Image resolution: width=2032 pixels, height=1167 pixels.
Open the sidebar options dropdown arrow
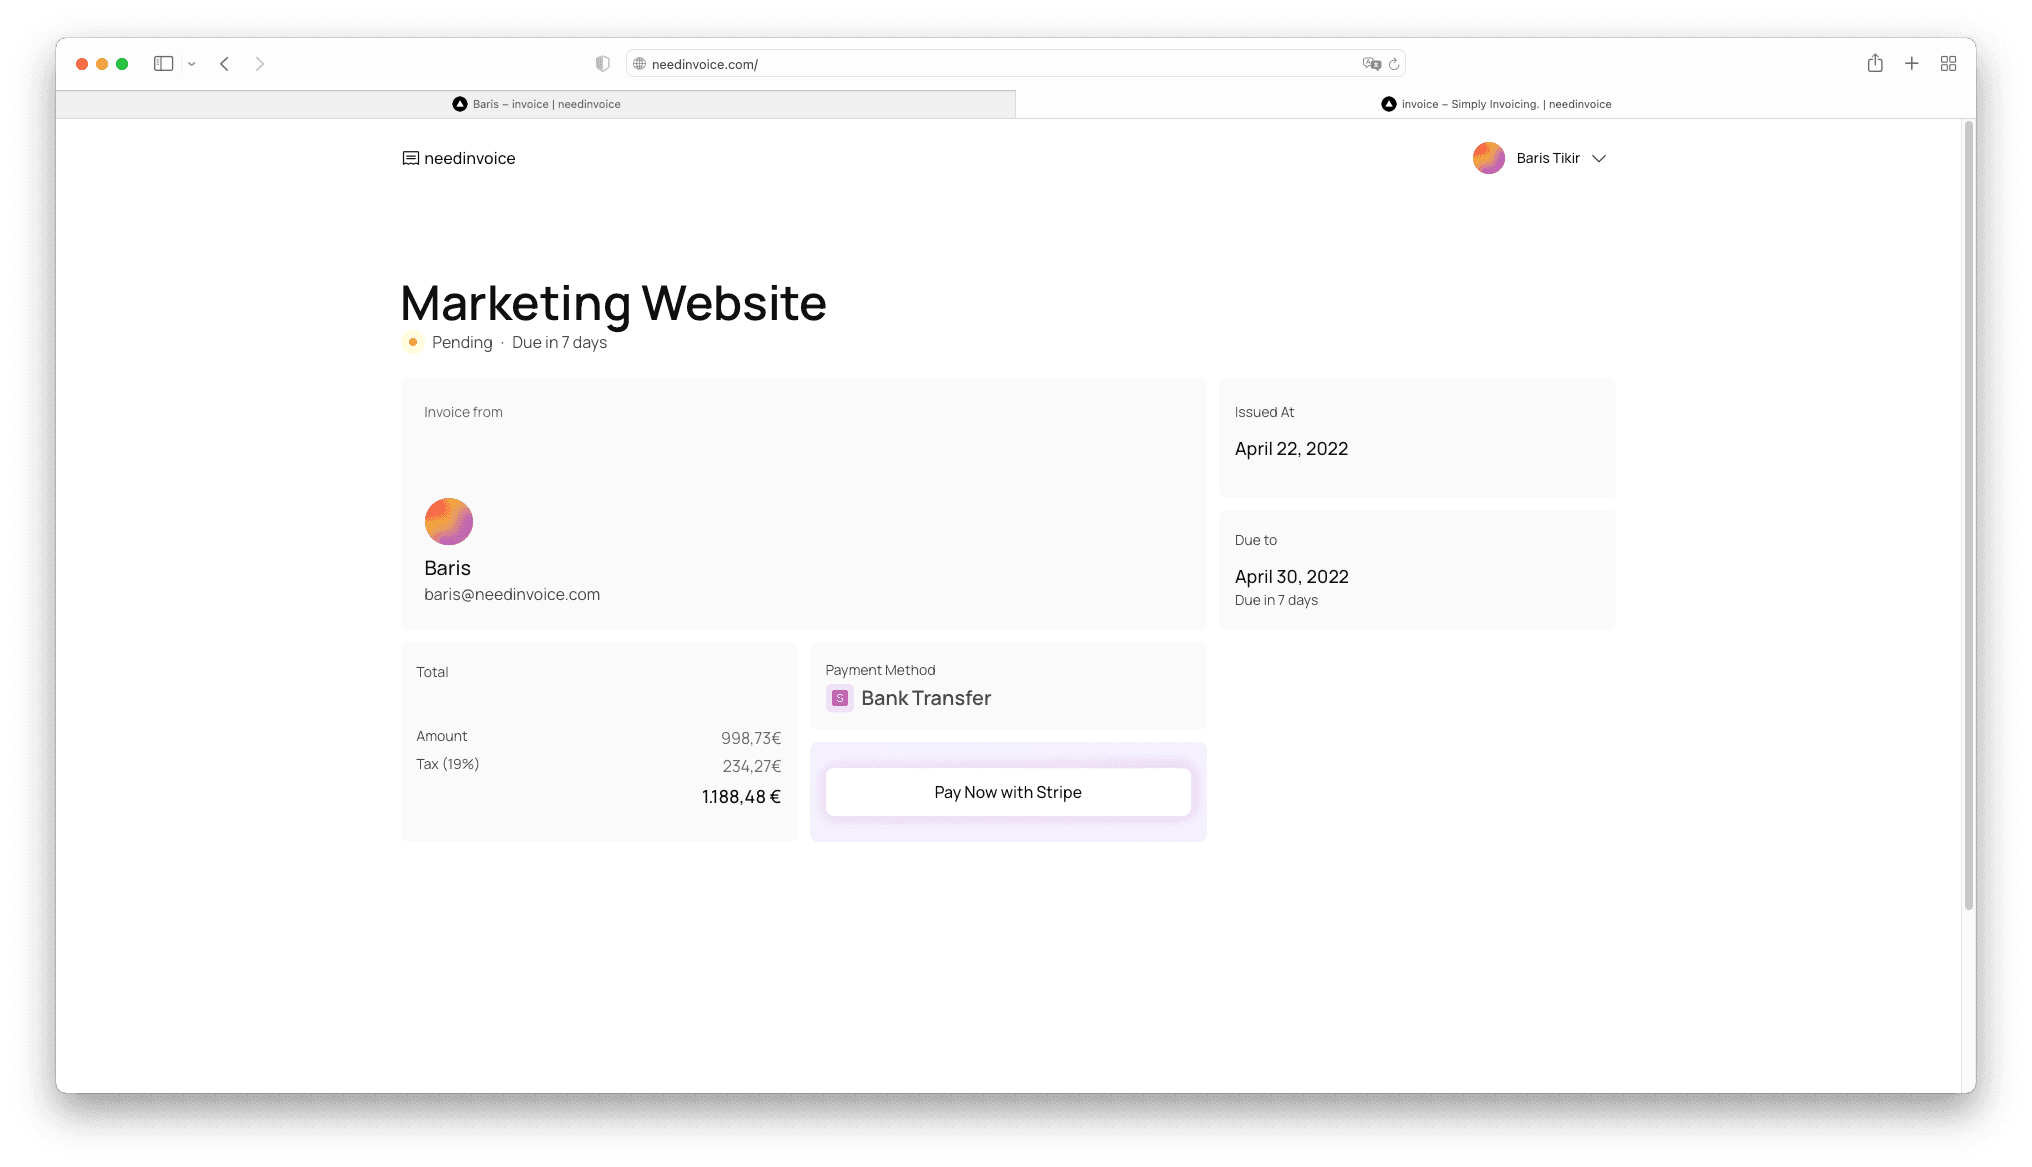click(191, 64)
